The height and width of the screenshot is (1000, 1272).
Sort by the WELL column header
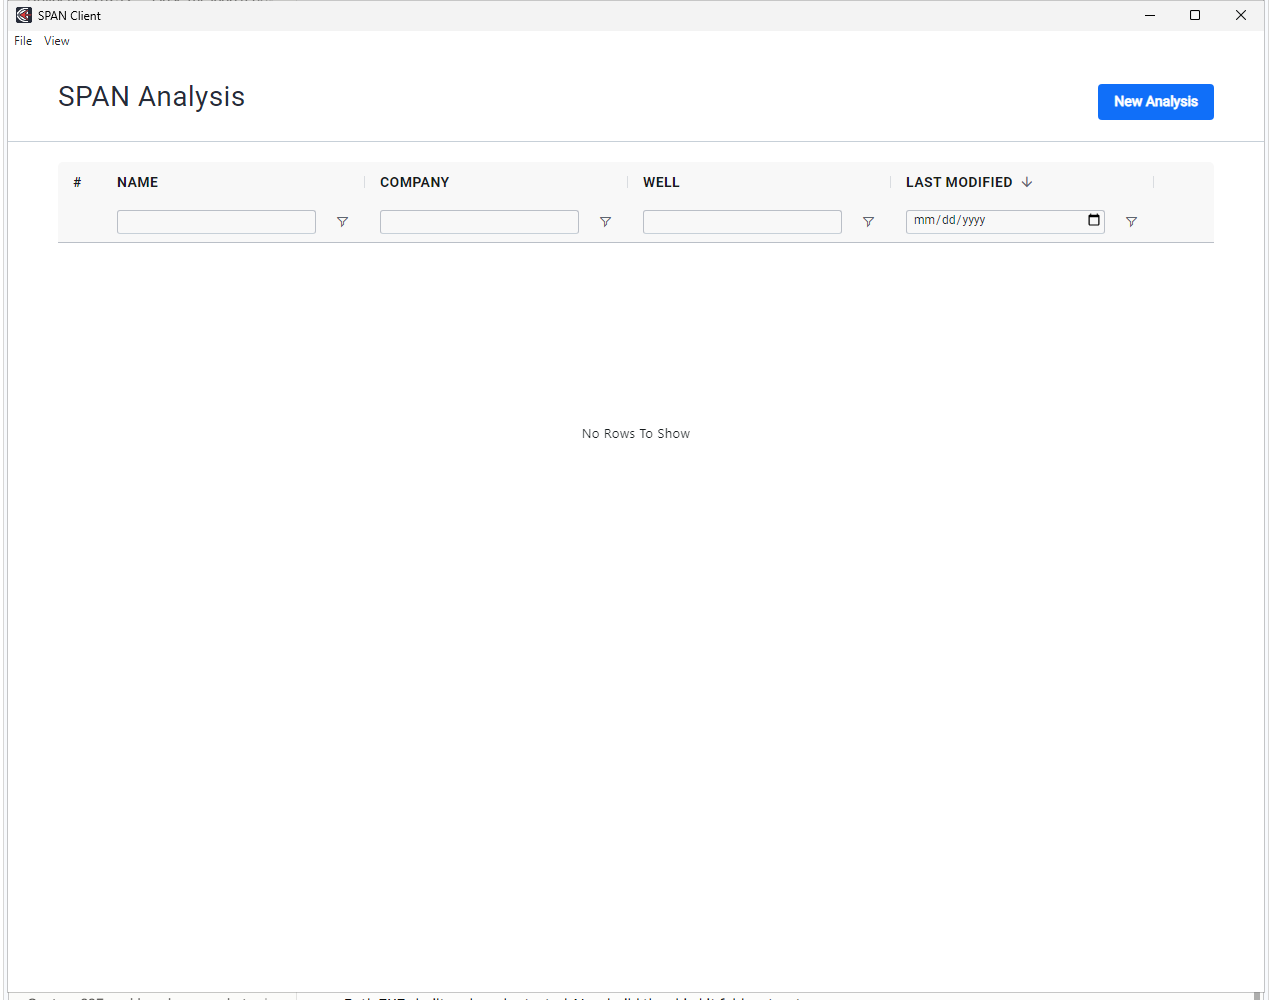point(661,182)
